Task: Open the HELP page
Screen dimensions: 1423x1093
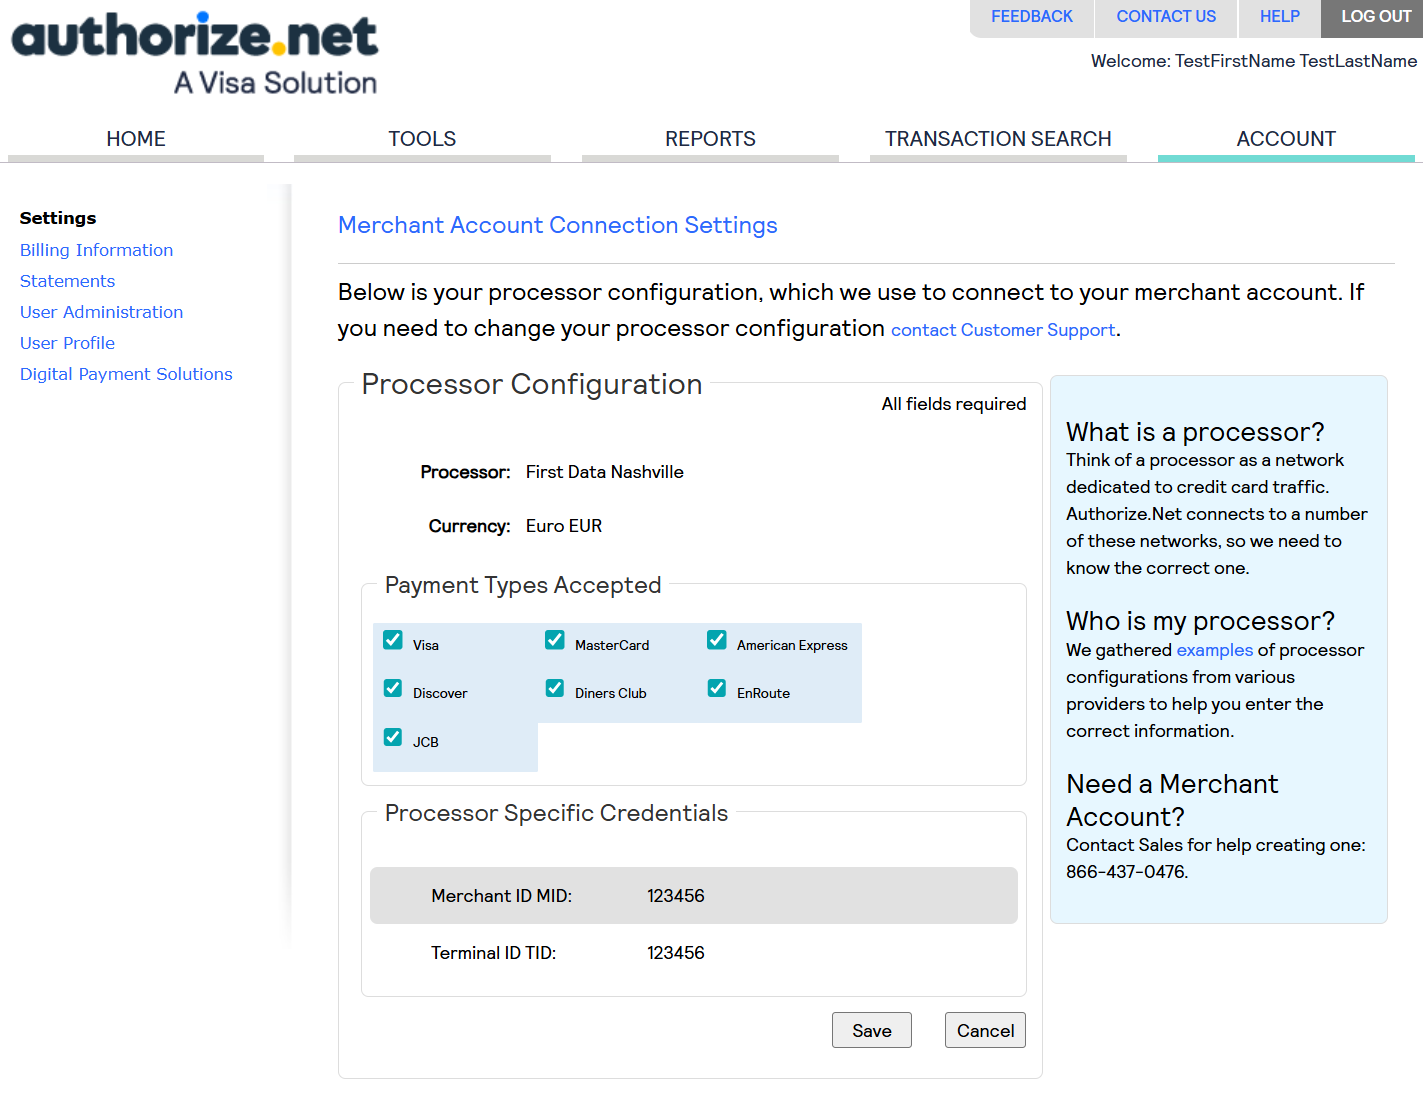Action: 1280,17
